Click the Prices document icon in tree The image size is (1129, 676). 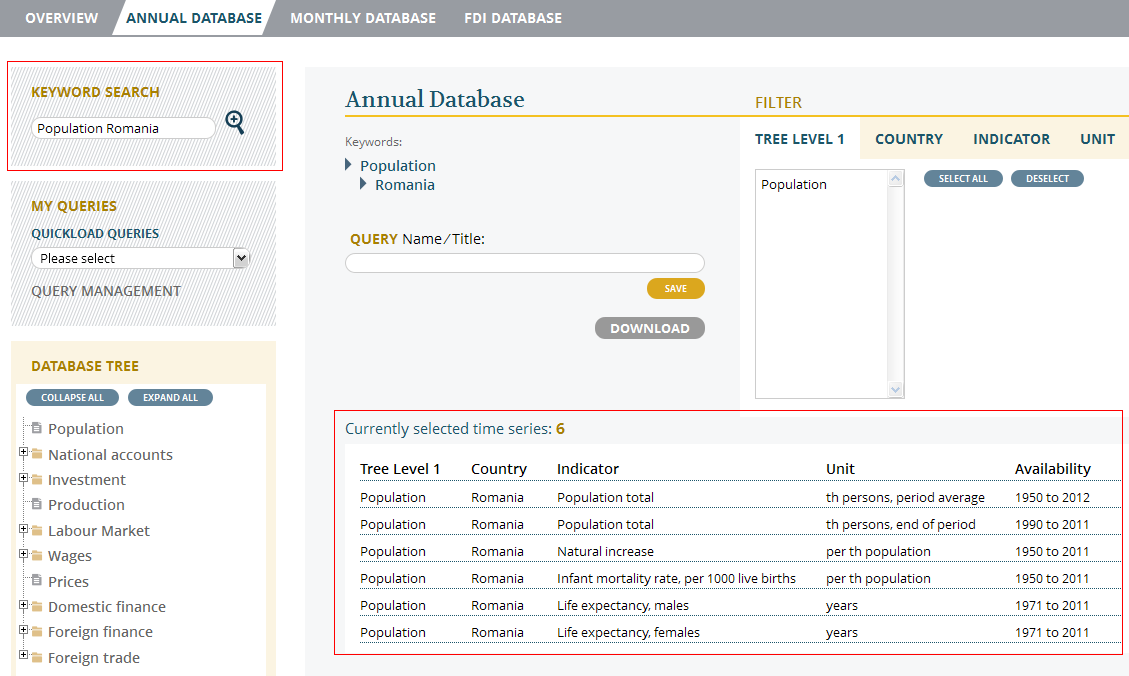click(37, 581)
